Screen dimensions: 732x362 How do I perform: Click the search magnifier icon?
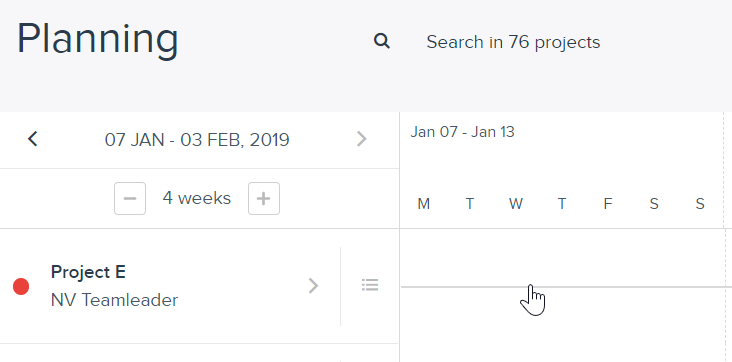pos(382,41)
